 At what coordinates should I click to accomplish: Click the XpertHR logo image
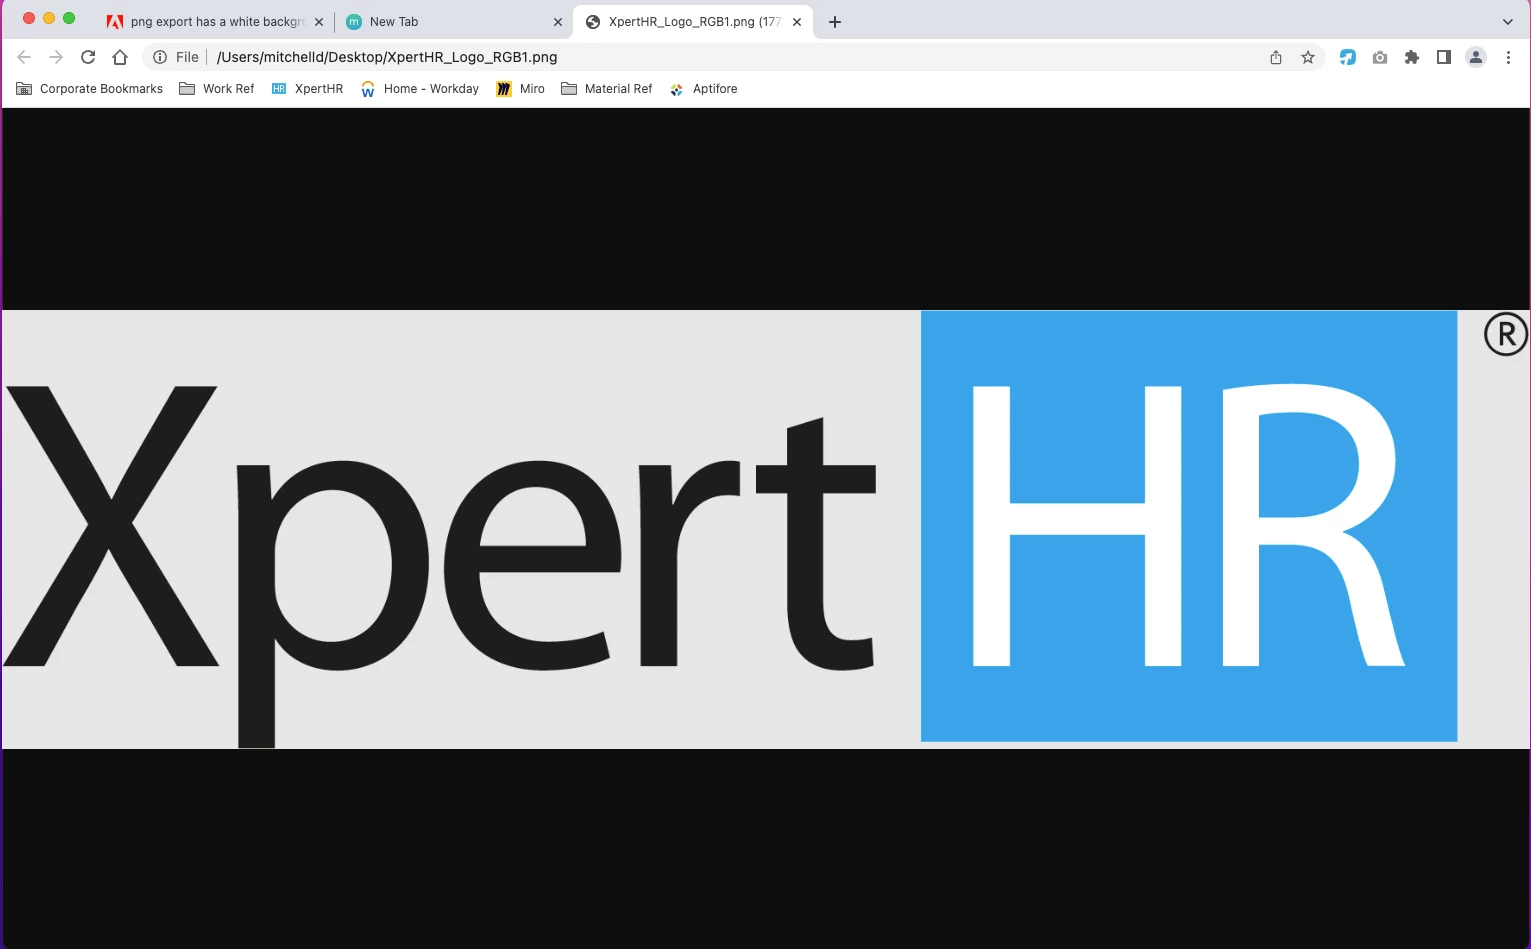coord(766,529)
